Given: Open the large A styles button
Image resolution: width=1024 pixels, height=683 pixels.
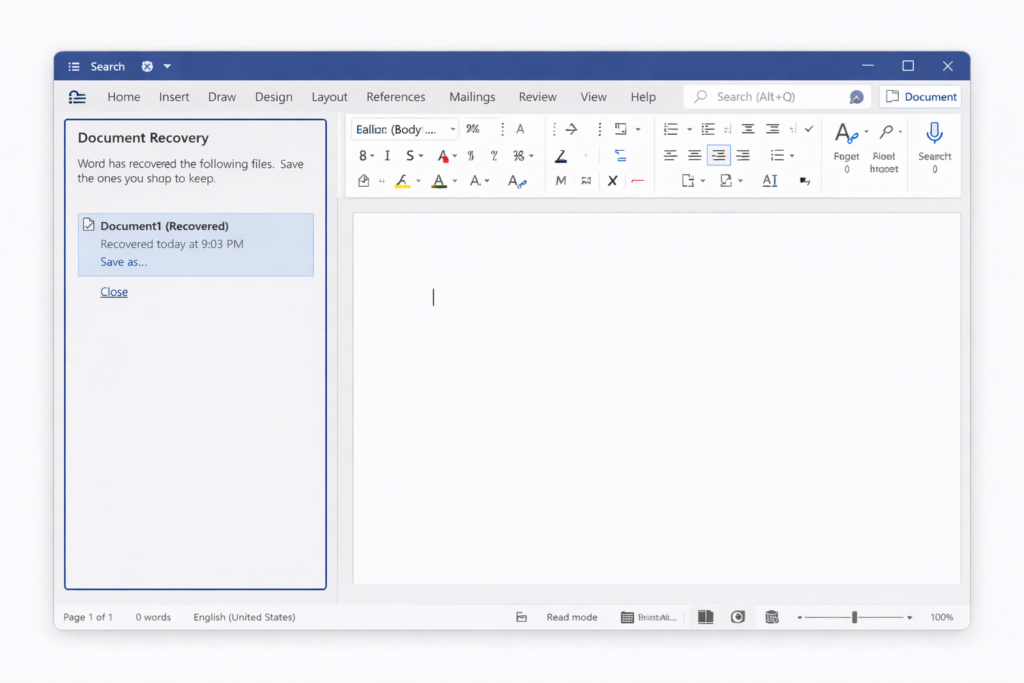Looking at the screenshot, I should click(846, 133).
